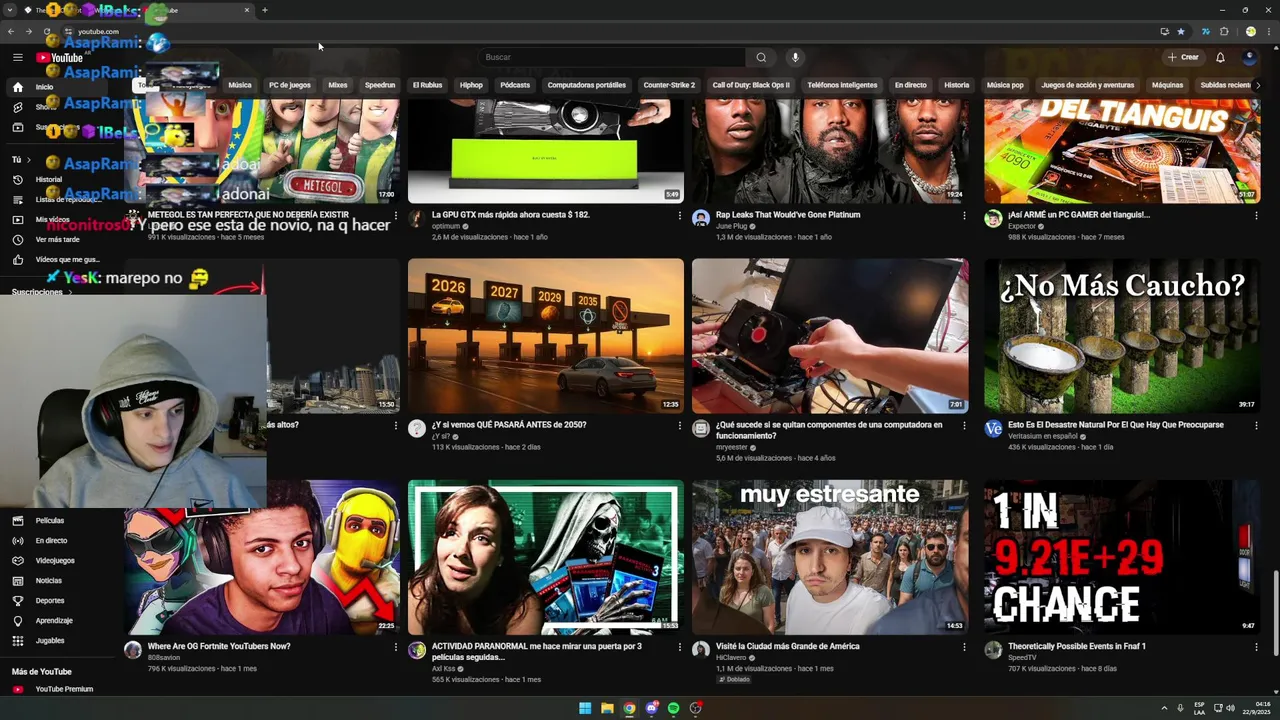
Task: Open options for Rap Leaks video
Action: click(964, 215)
